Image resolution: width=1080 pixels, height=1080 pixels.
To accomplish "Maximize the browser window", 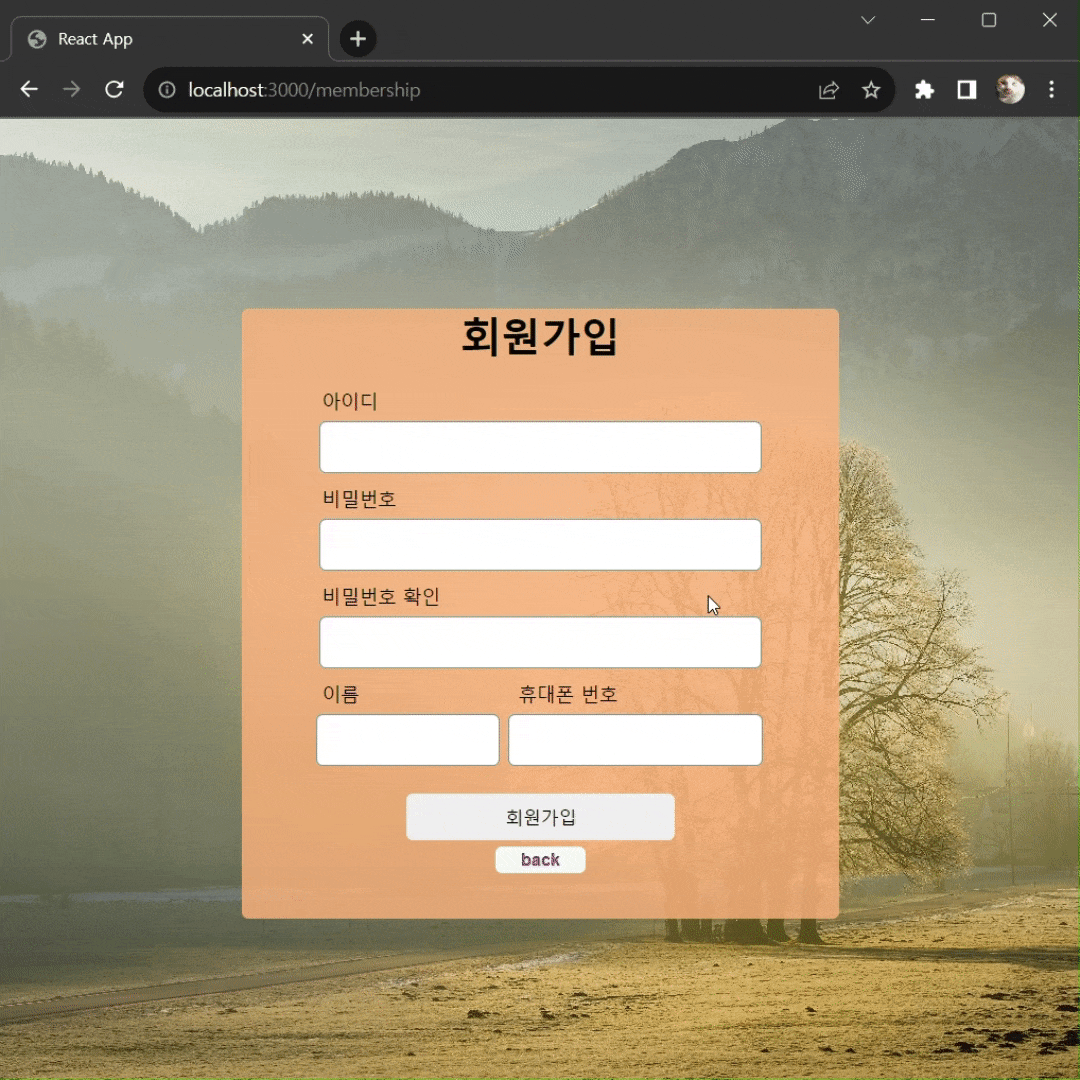I will coord(988,20).
